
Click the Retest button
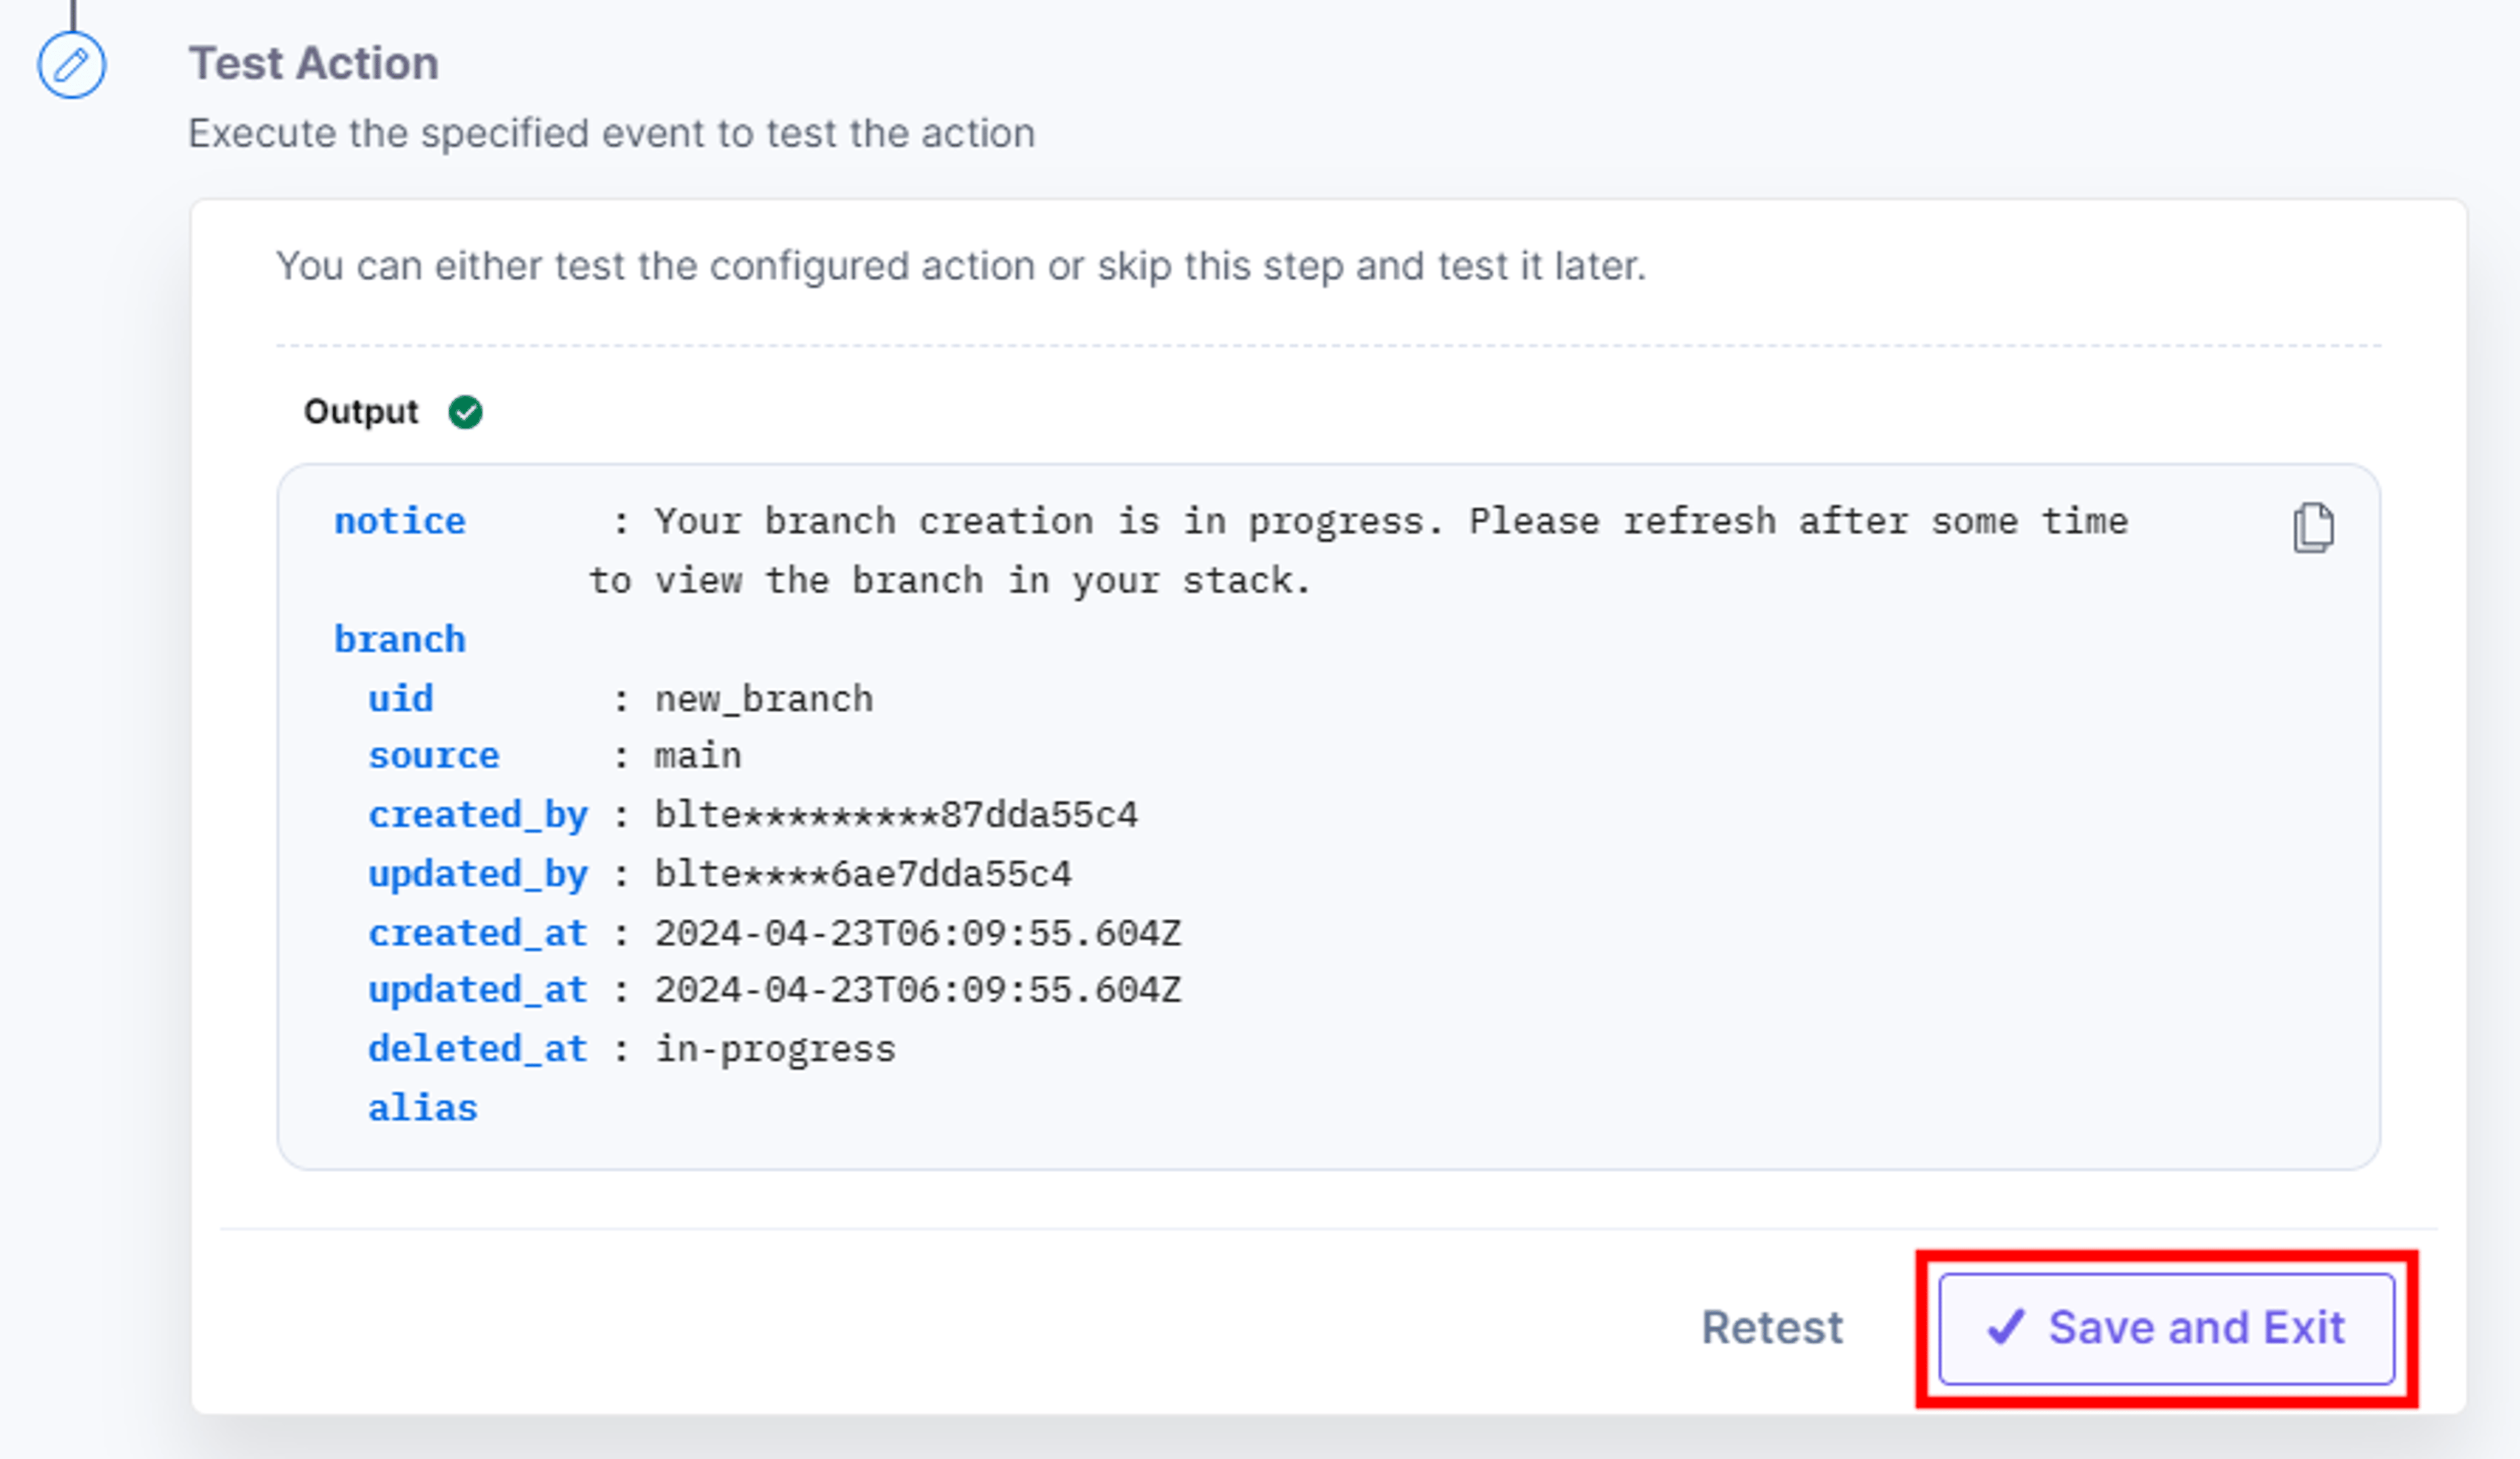point(1772,1328)
